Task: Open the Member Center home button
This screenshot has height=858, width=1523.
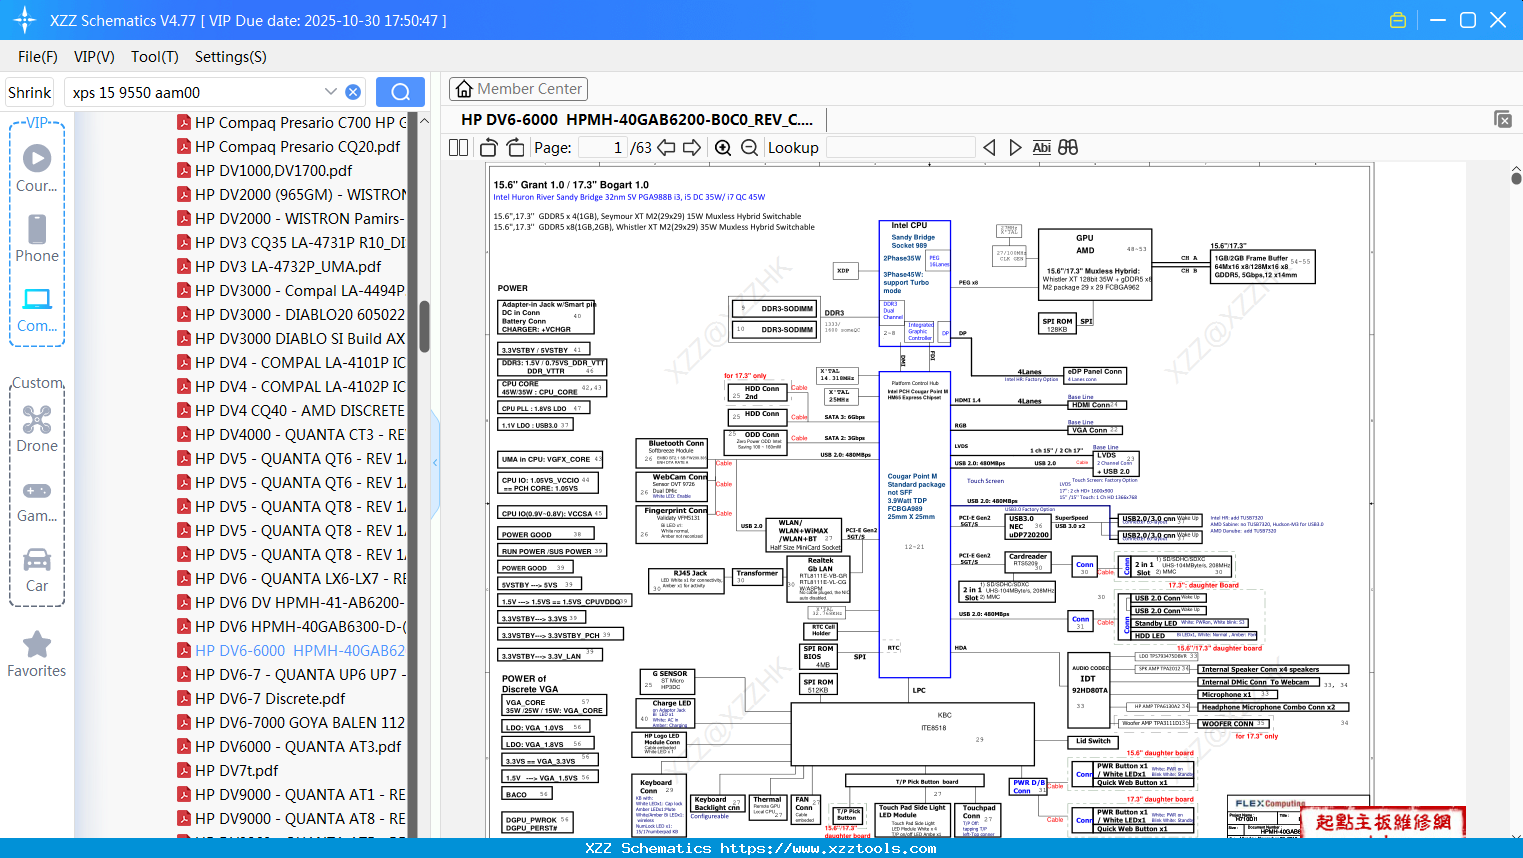Action: (518, 89)
